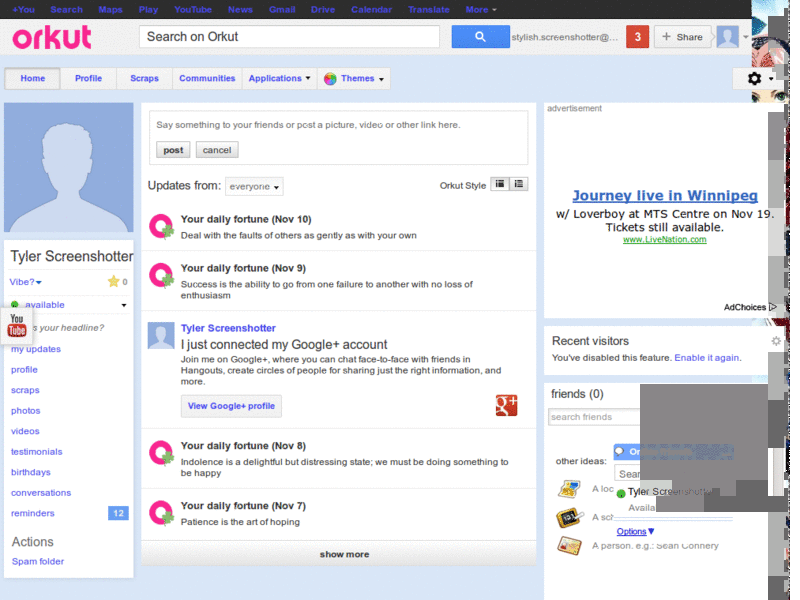Click the cancel button
The width and height of the screenshot is (800, 600).
(x=217, y=150)
